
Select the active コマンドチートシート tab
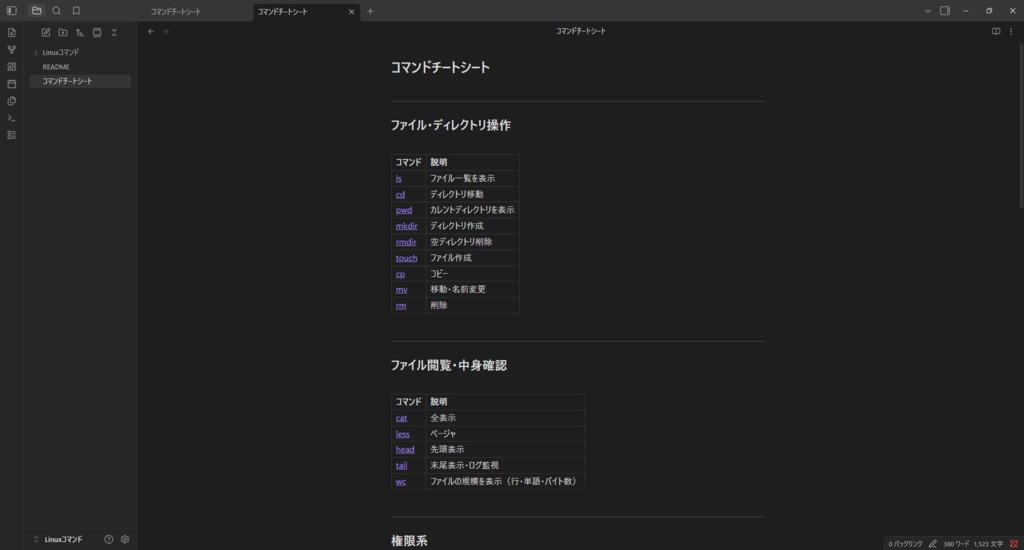(282, 12)
